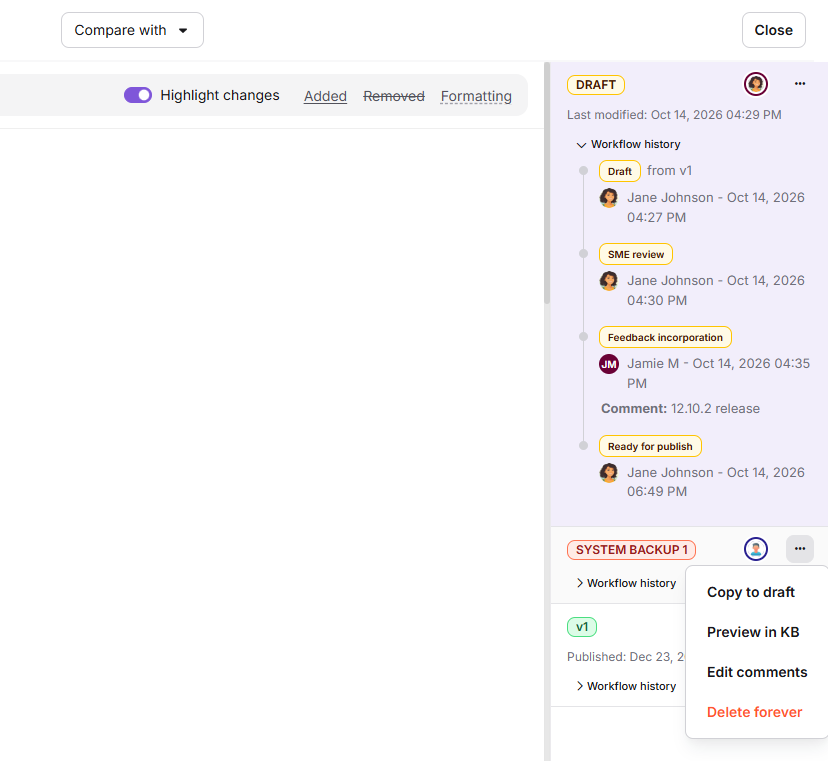Expand Workflow history under SYSTEM BACKUP 1

point(626,583)
